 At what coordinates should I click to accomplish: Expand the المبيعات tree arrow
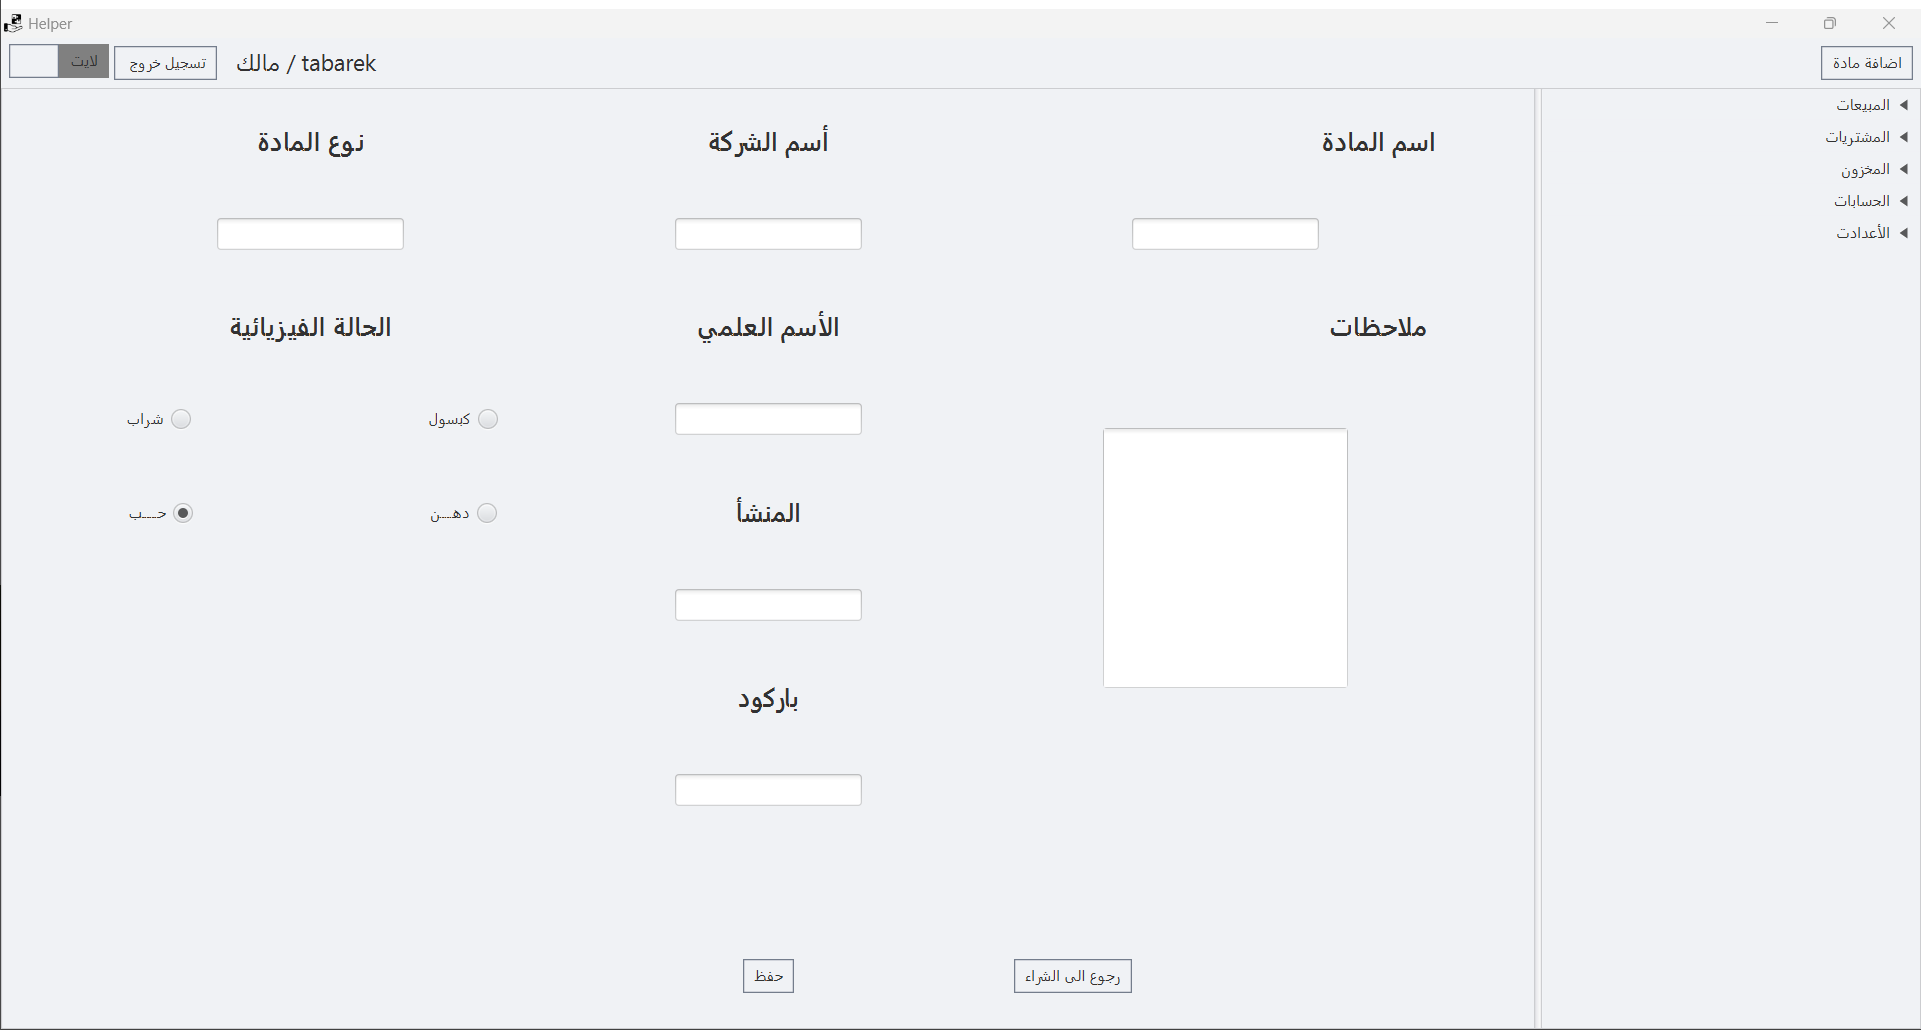tap(1904, 105)
